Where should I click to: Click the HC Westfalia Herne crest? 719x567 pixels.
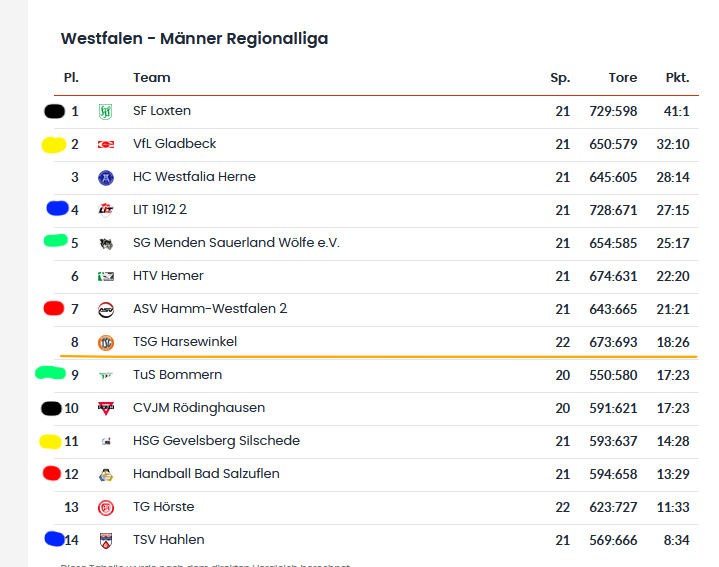(105, 177)
